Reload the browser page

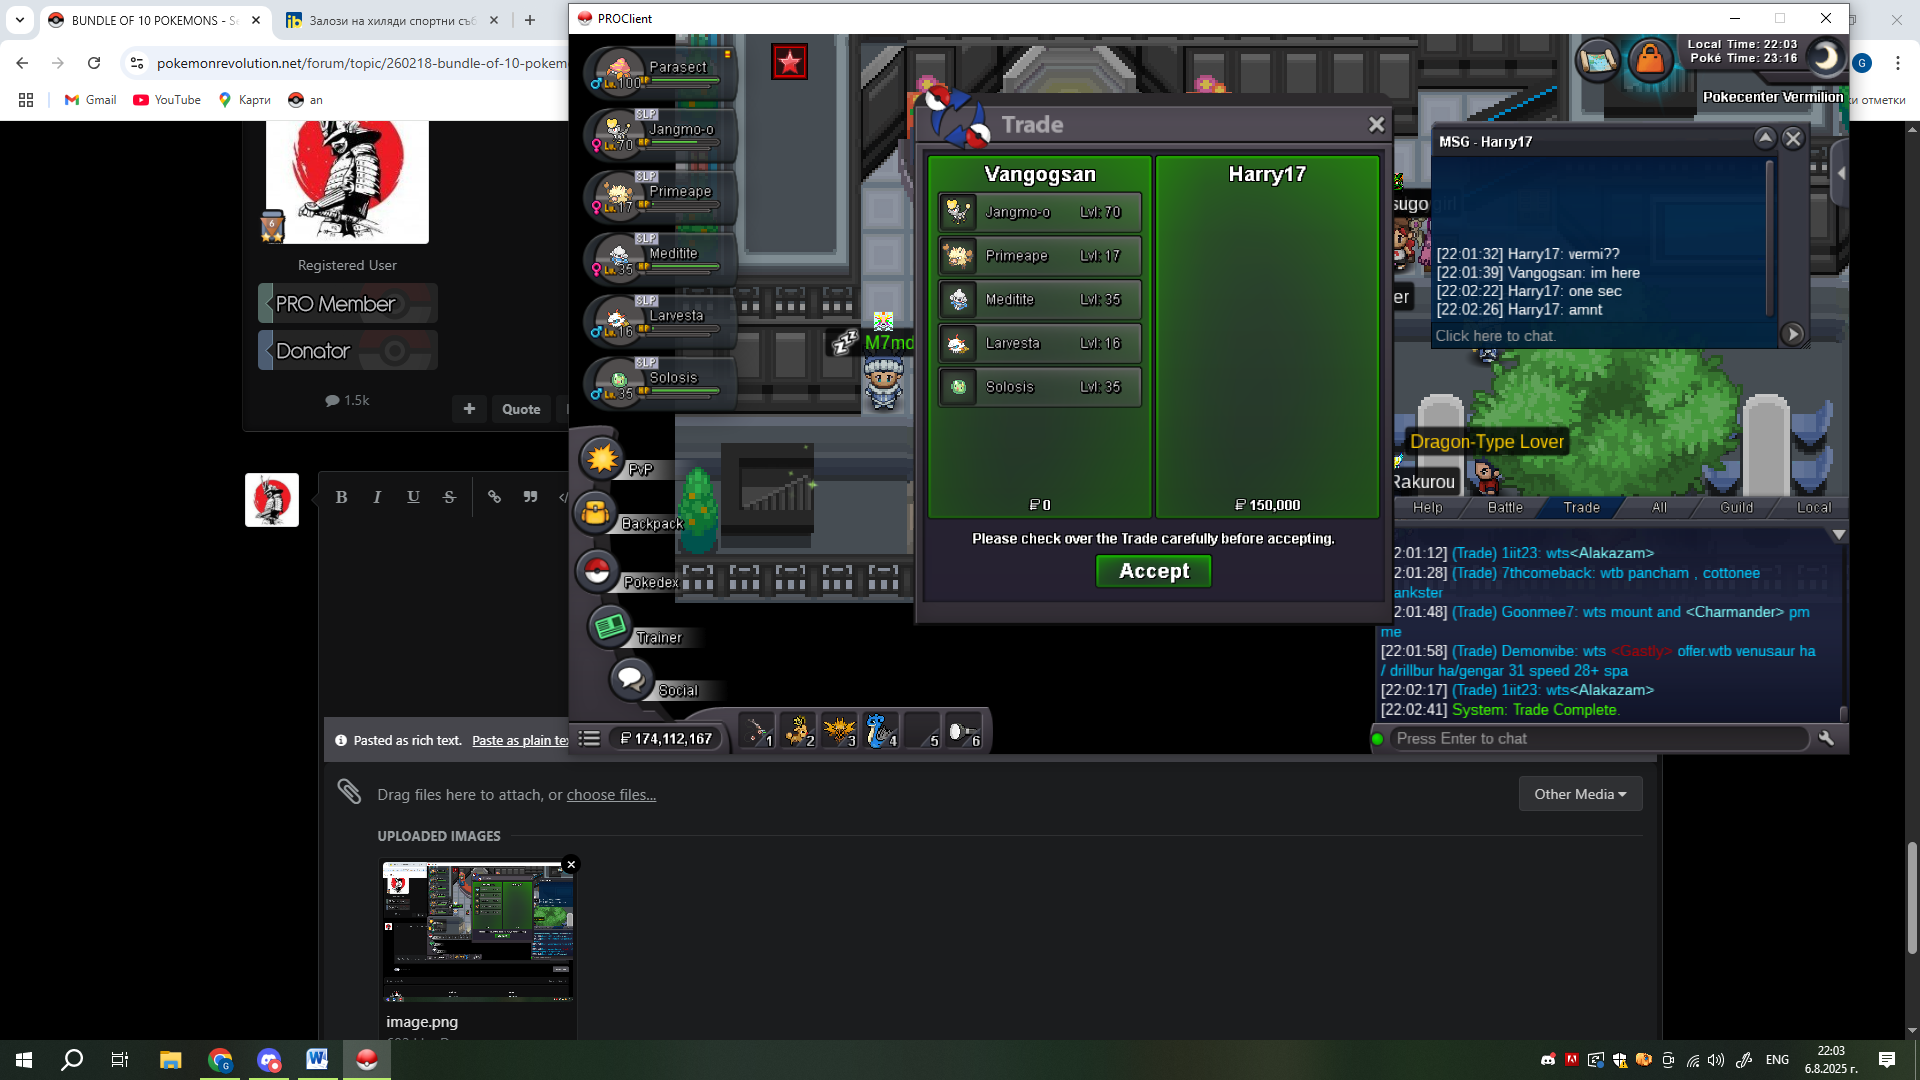tap(94, 63)
